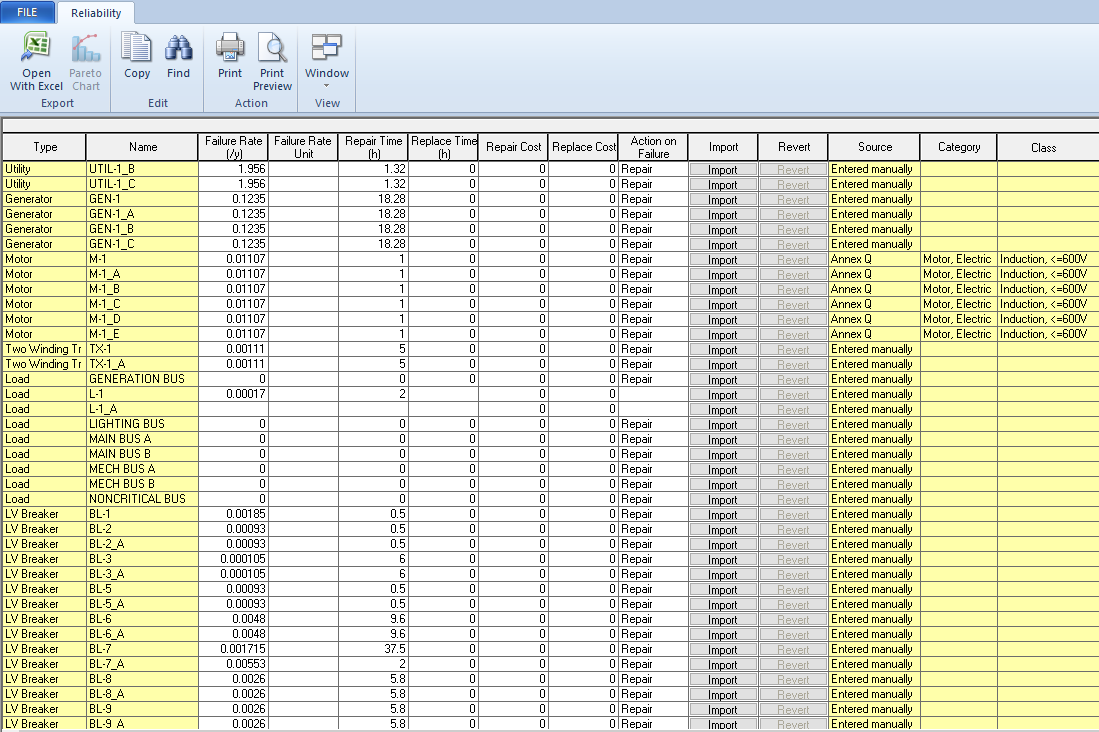This screenshot has width=1099, height=732.
Task: Click Import button for UTIL-1_B row
Action: [722, 169]
